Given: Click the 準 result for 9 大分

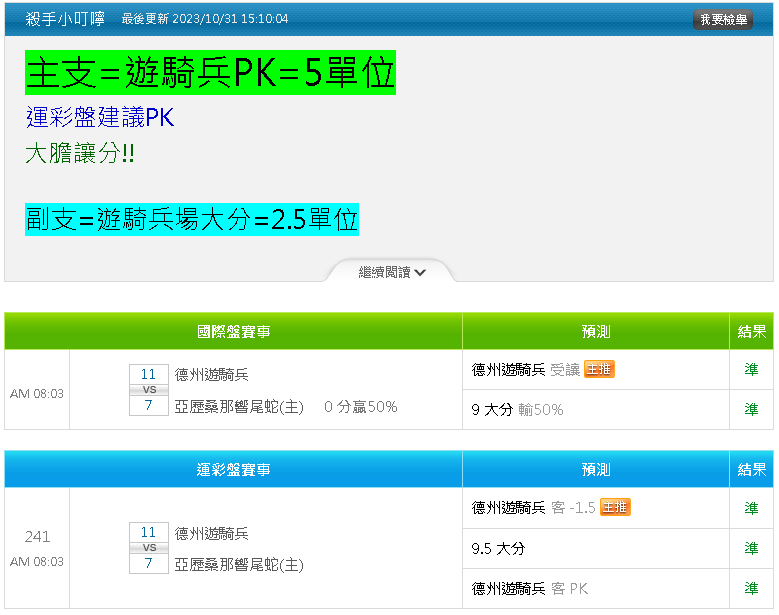Looking at the screenshot, I should tap(751, 409).
